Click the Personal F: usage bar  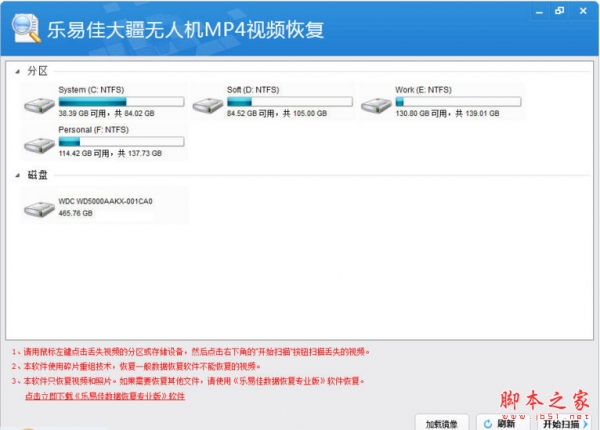121,142
